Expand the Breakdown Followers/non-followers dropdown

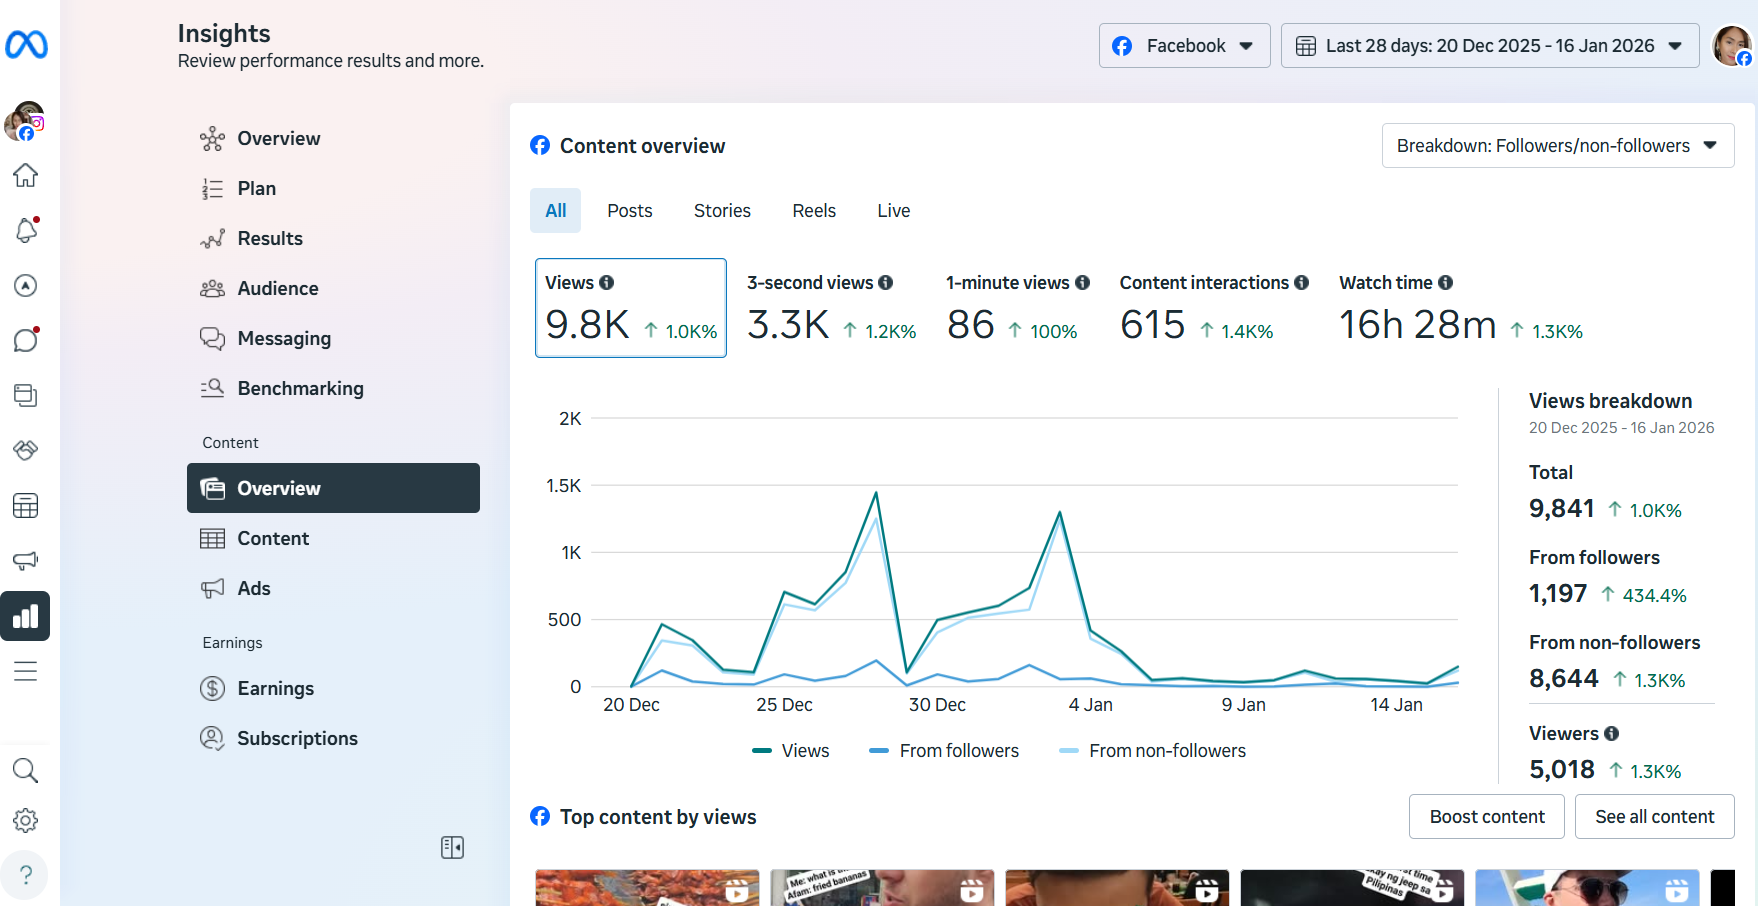point(1557,146)
